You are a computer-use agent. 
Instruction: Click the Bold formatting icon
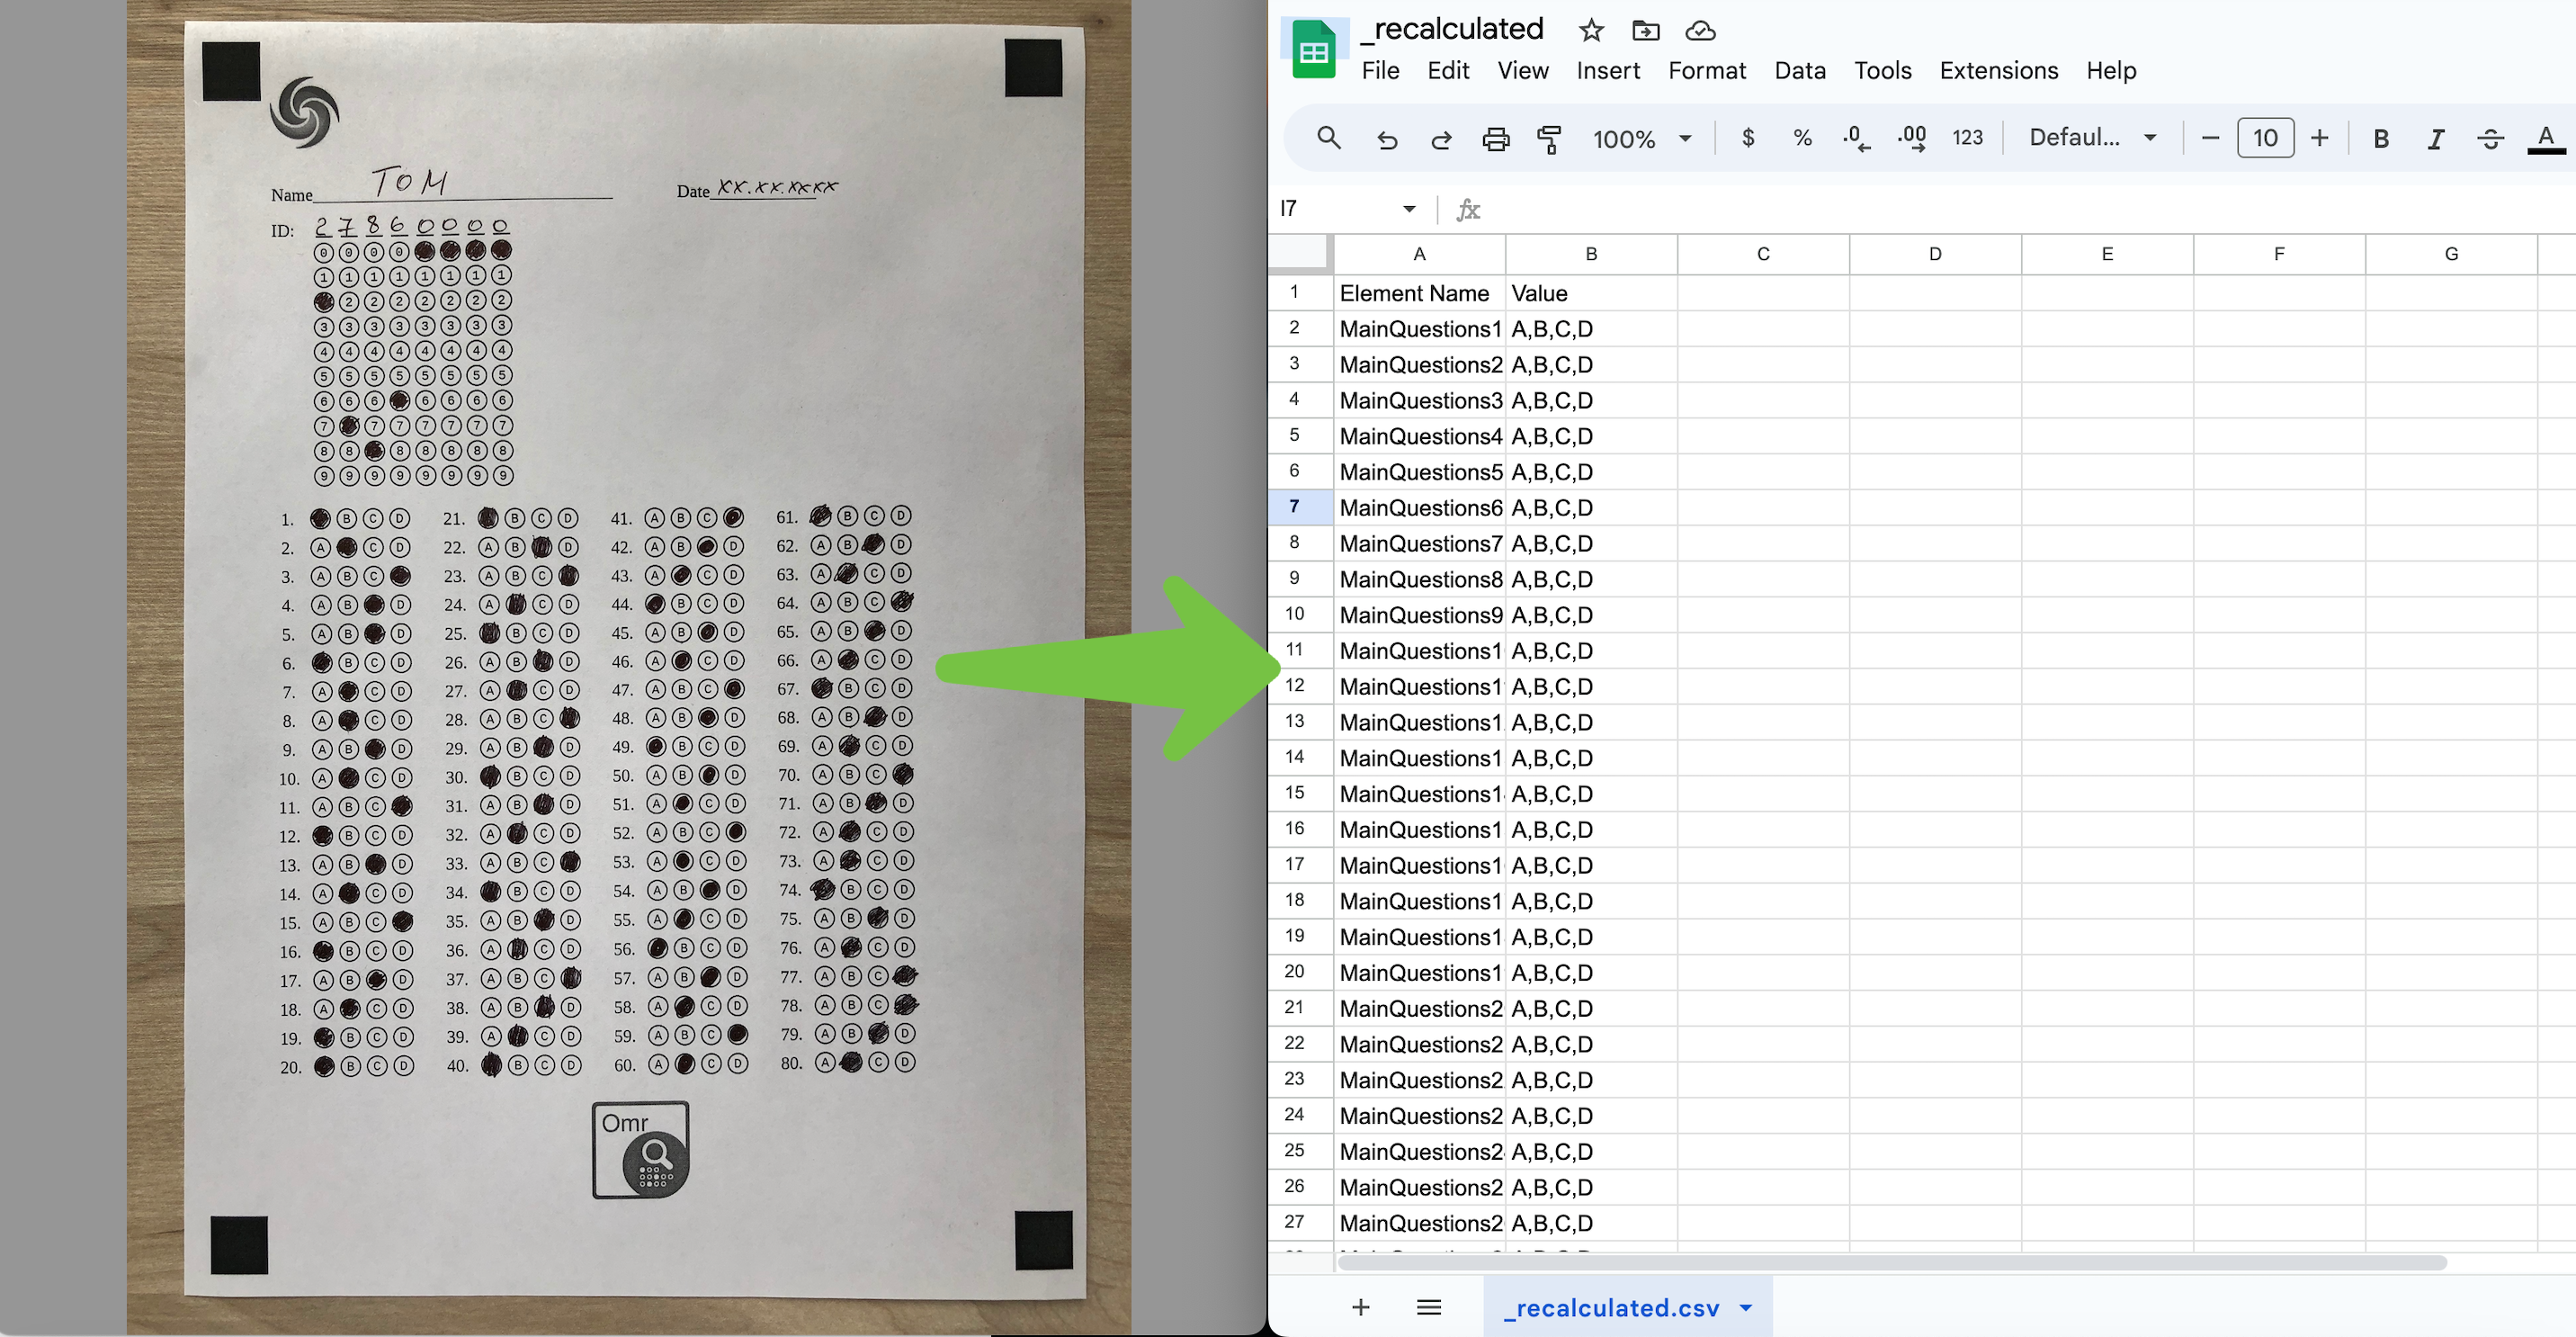pos(2380,136)
